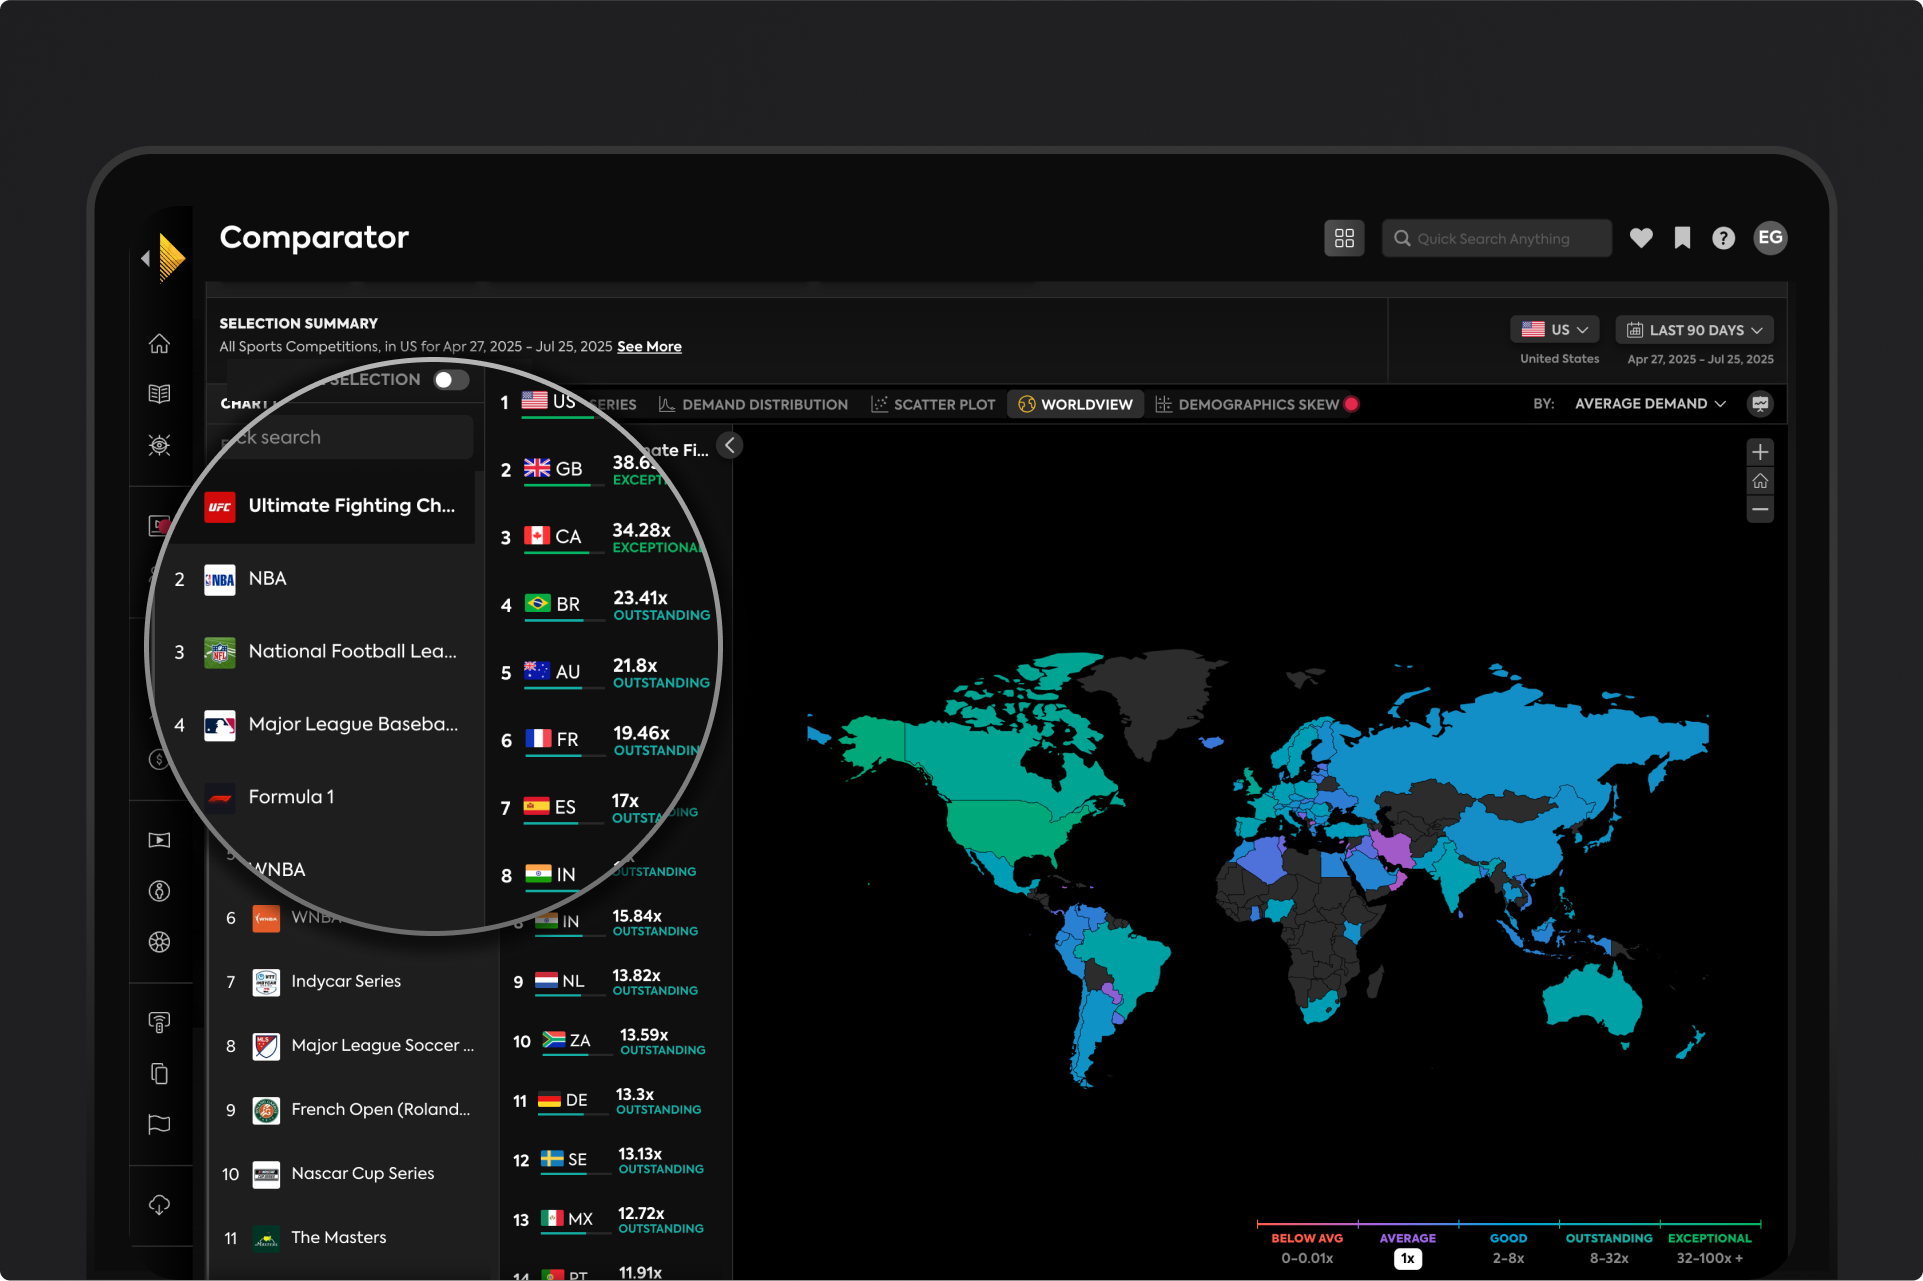Open the help question mark icon
Viewport: 1923px width, 1281px height.
pyautogui.click(x=1723, y=238)
